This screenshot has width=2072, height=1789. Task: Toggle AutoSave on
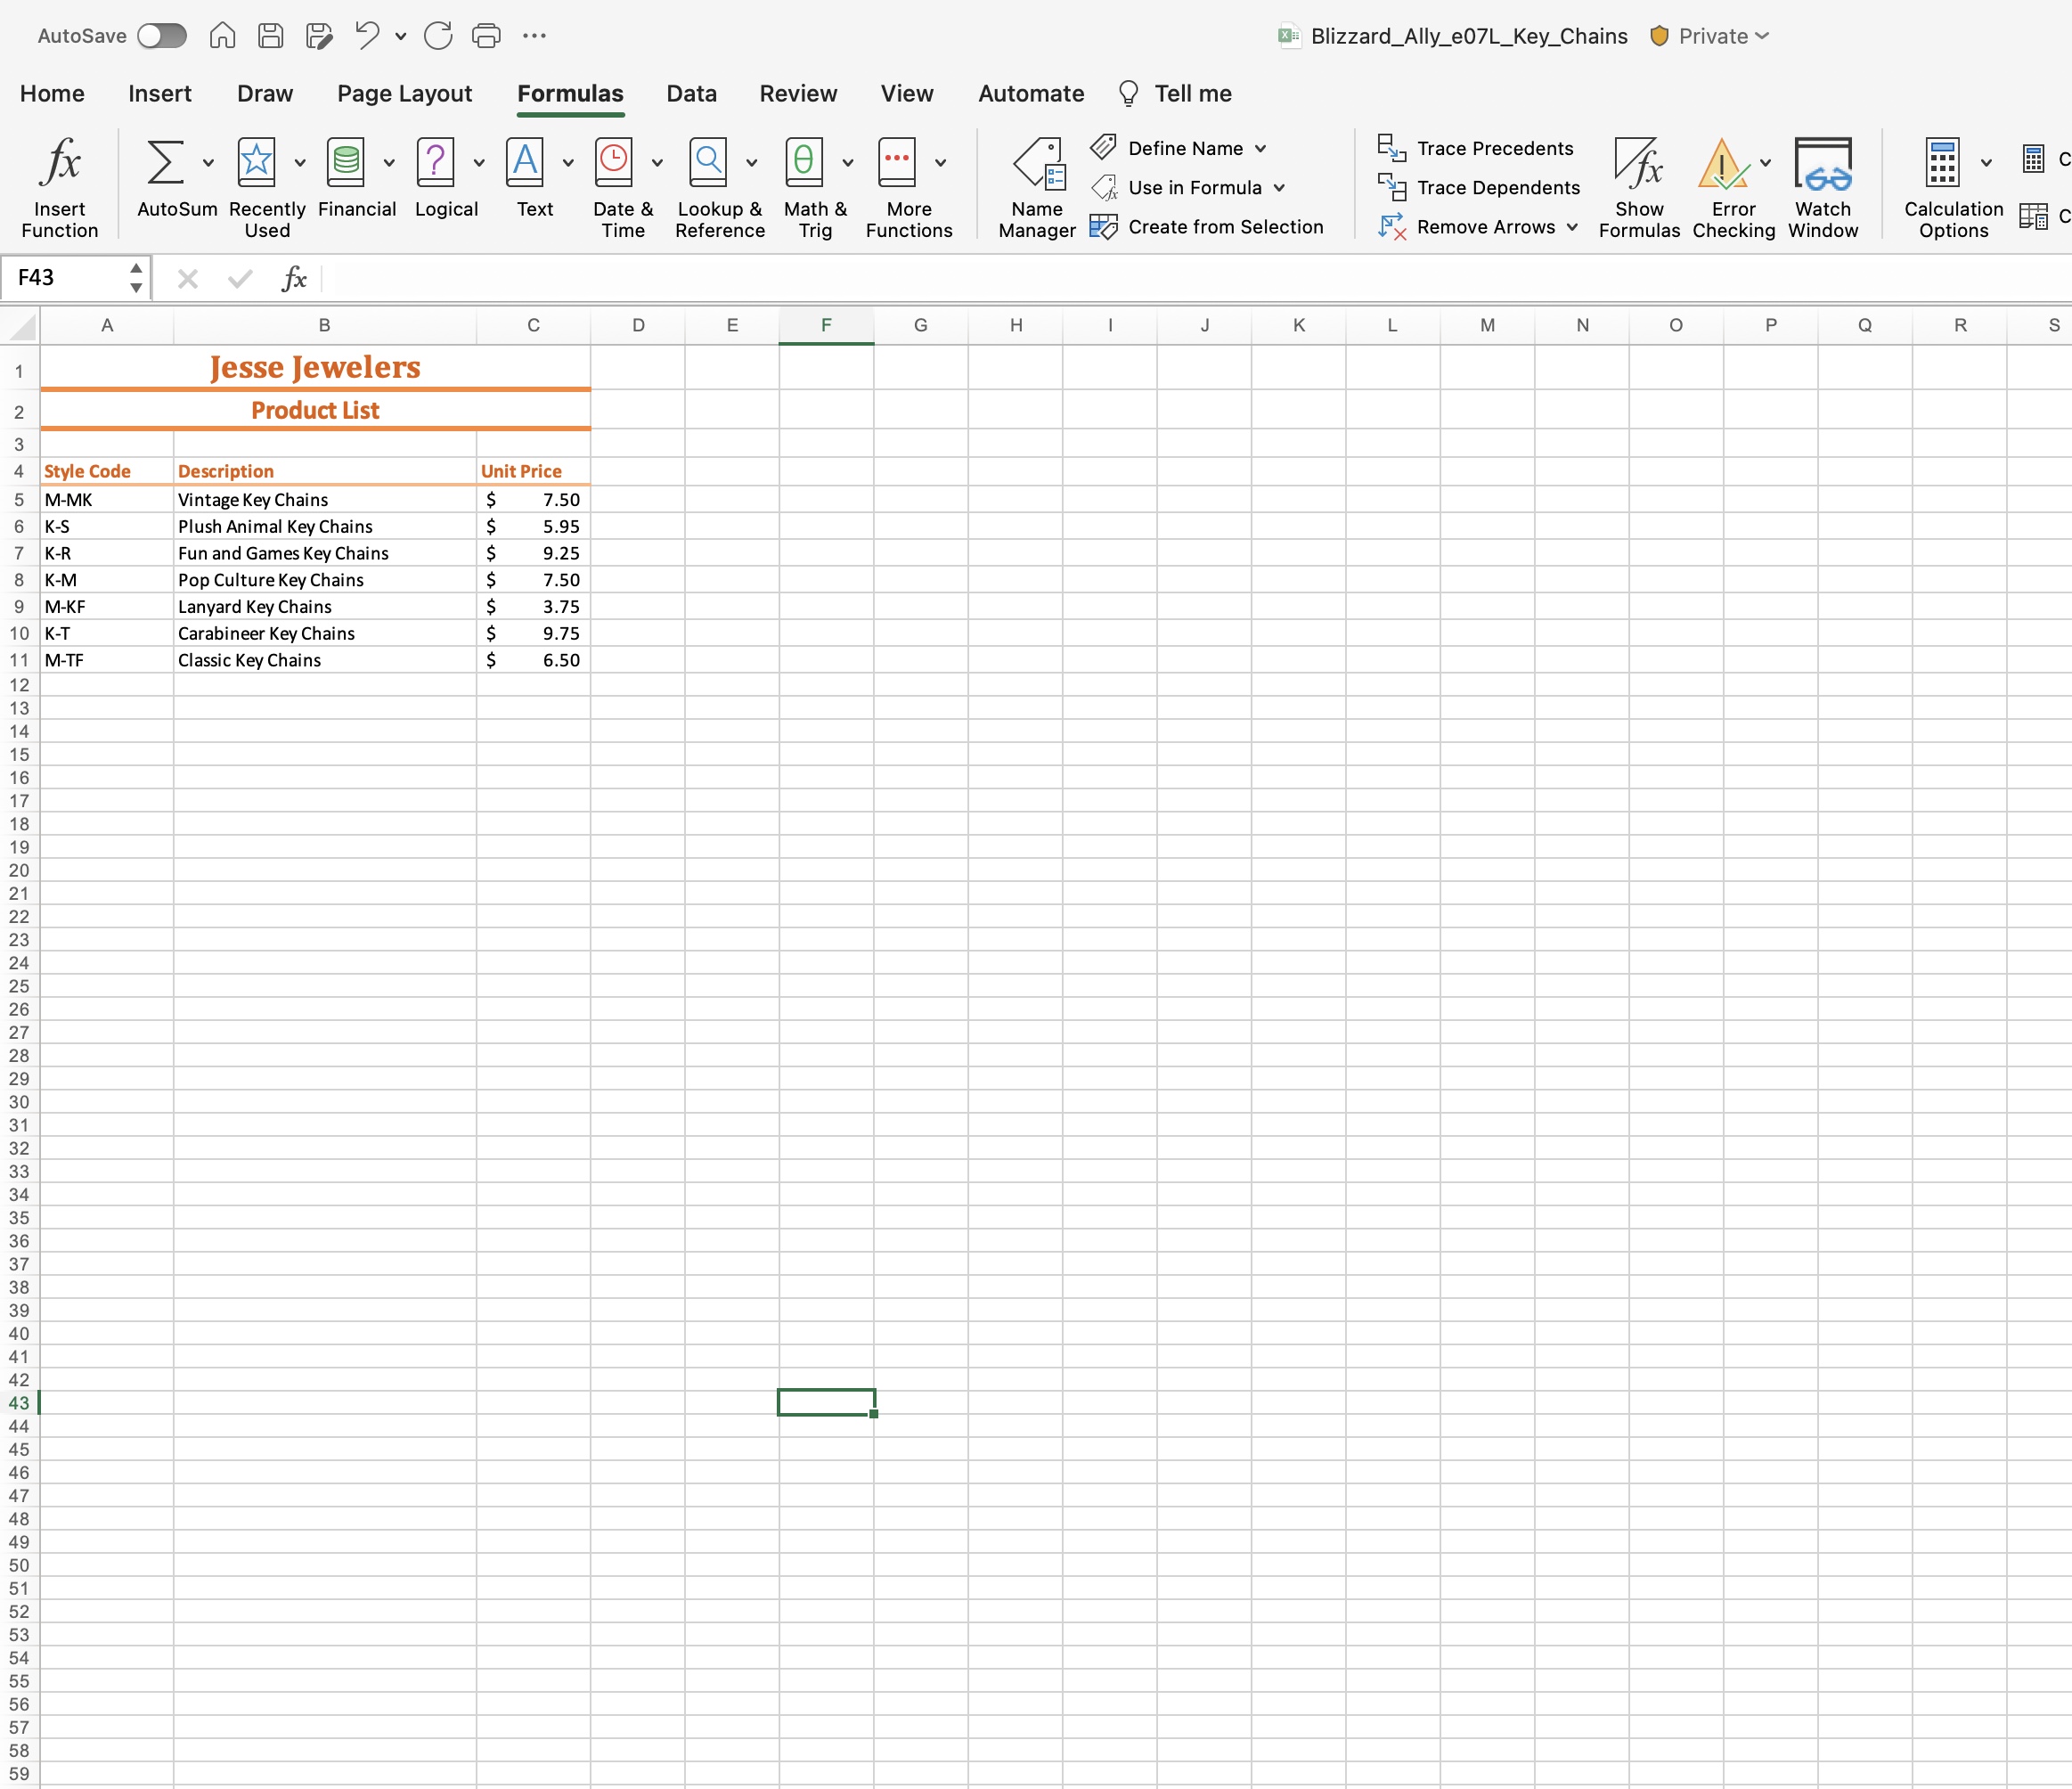point(161,35)
